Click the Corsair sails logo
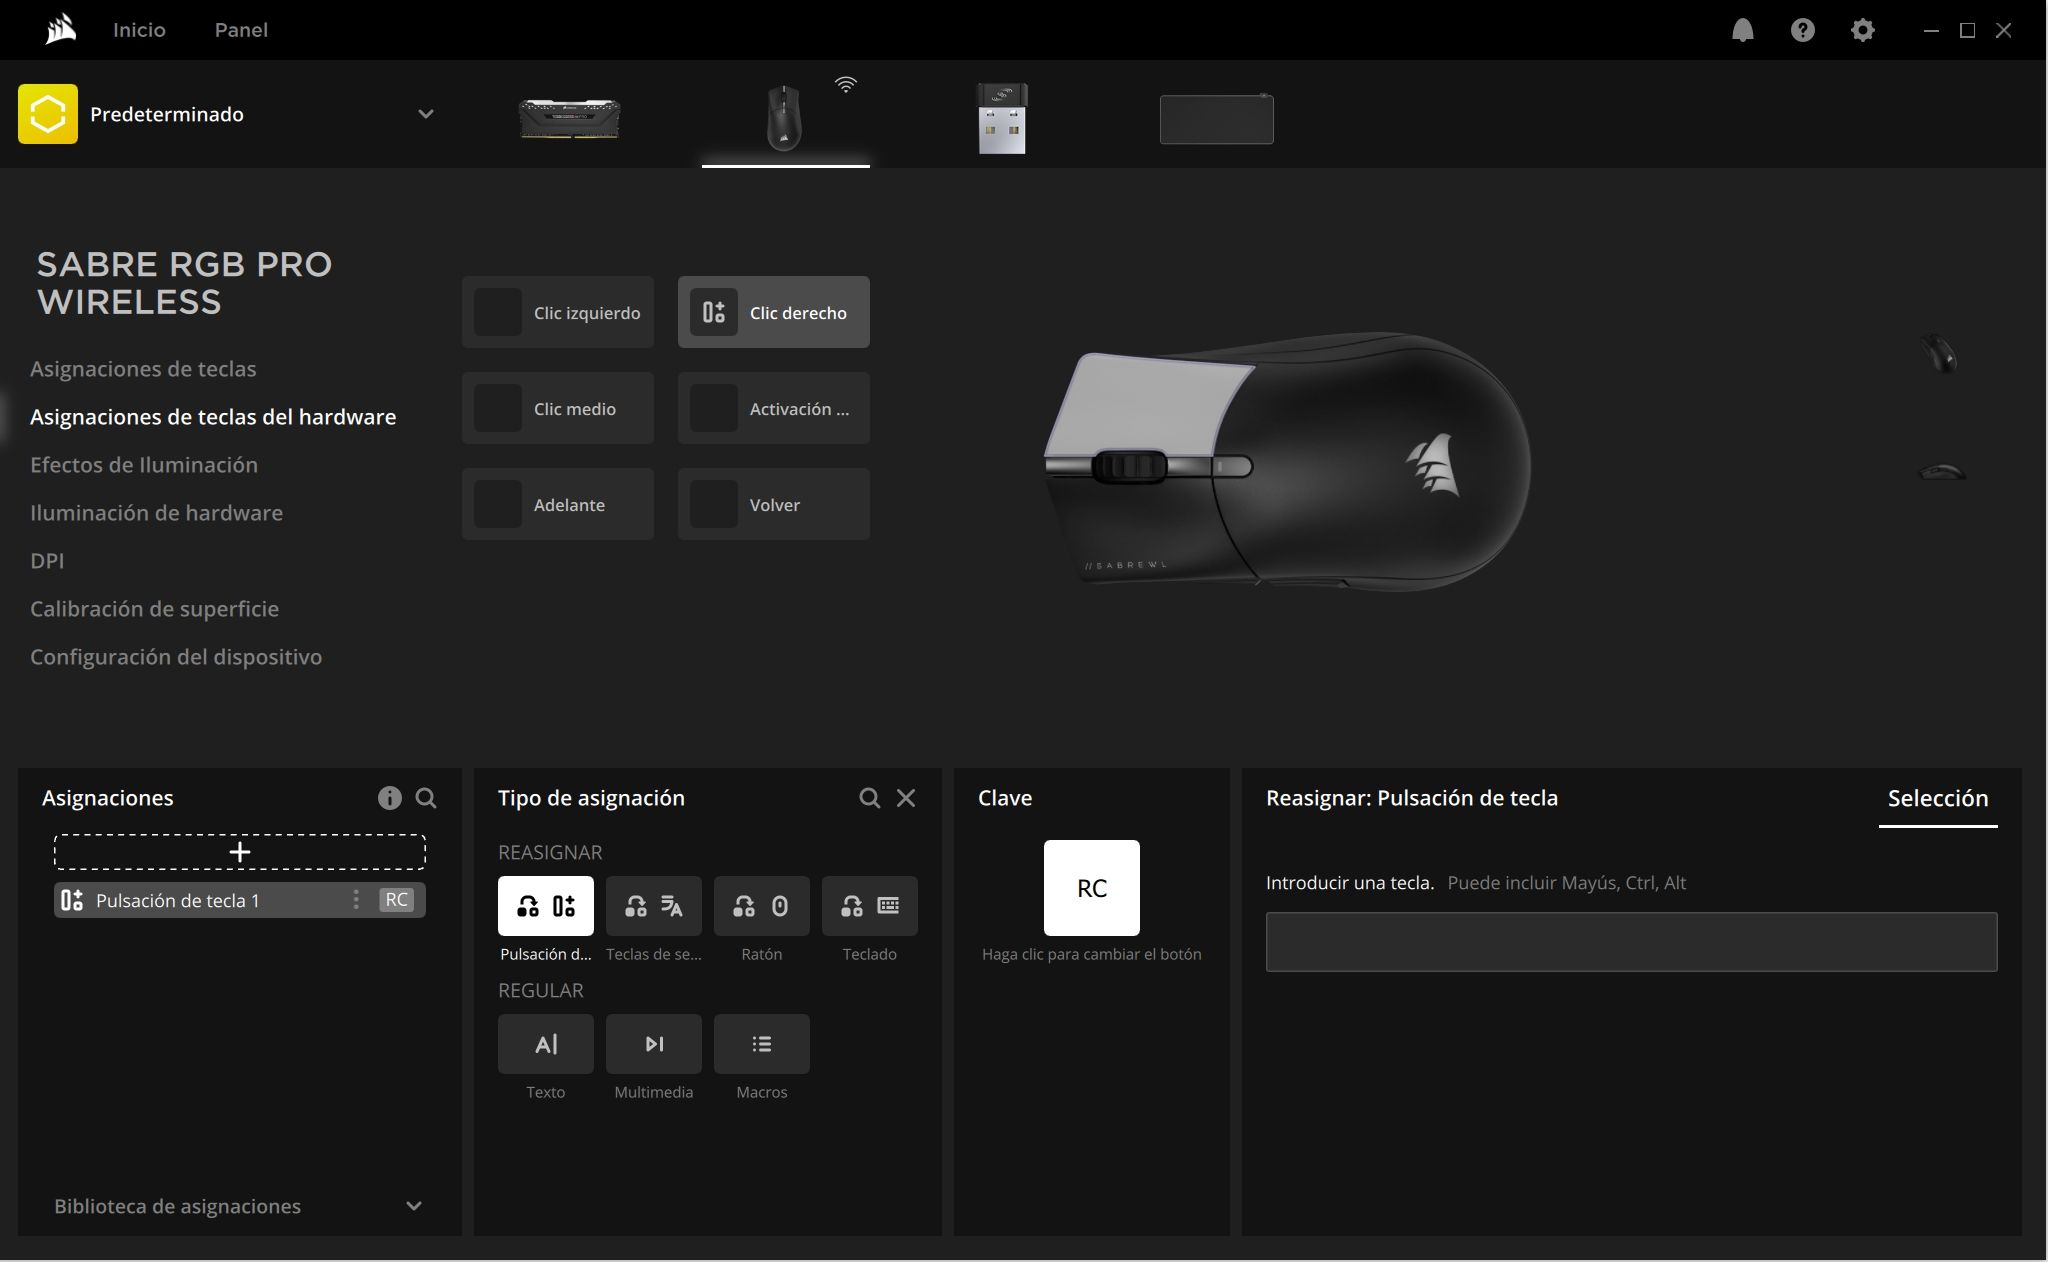 point(60,29)
